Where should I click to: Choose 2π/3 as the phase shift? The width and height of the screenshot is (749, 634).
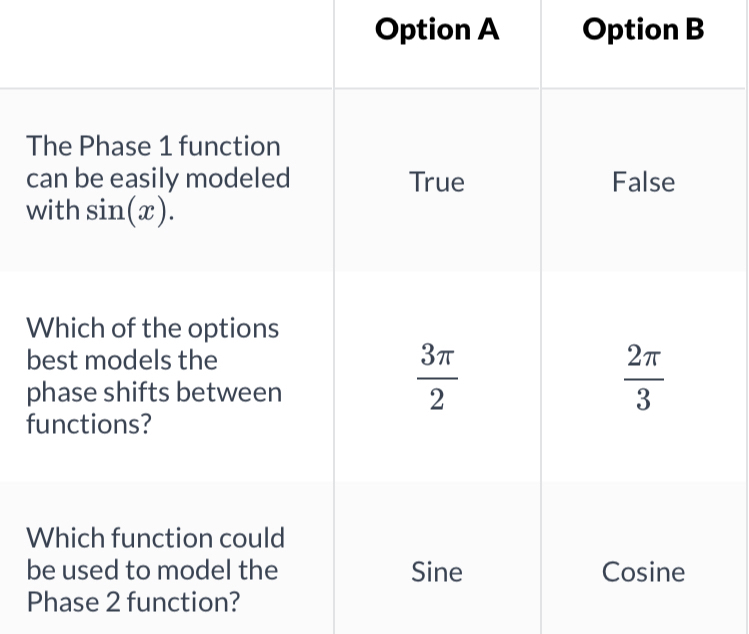[x=643, y=377]
